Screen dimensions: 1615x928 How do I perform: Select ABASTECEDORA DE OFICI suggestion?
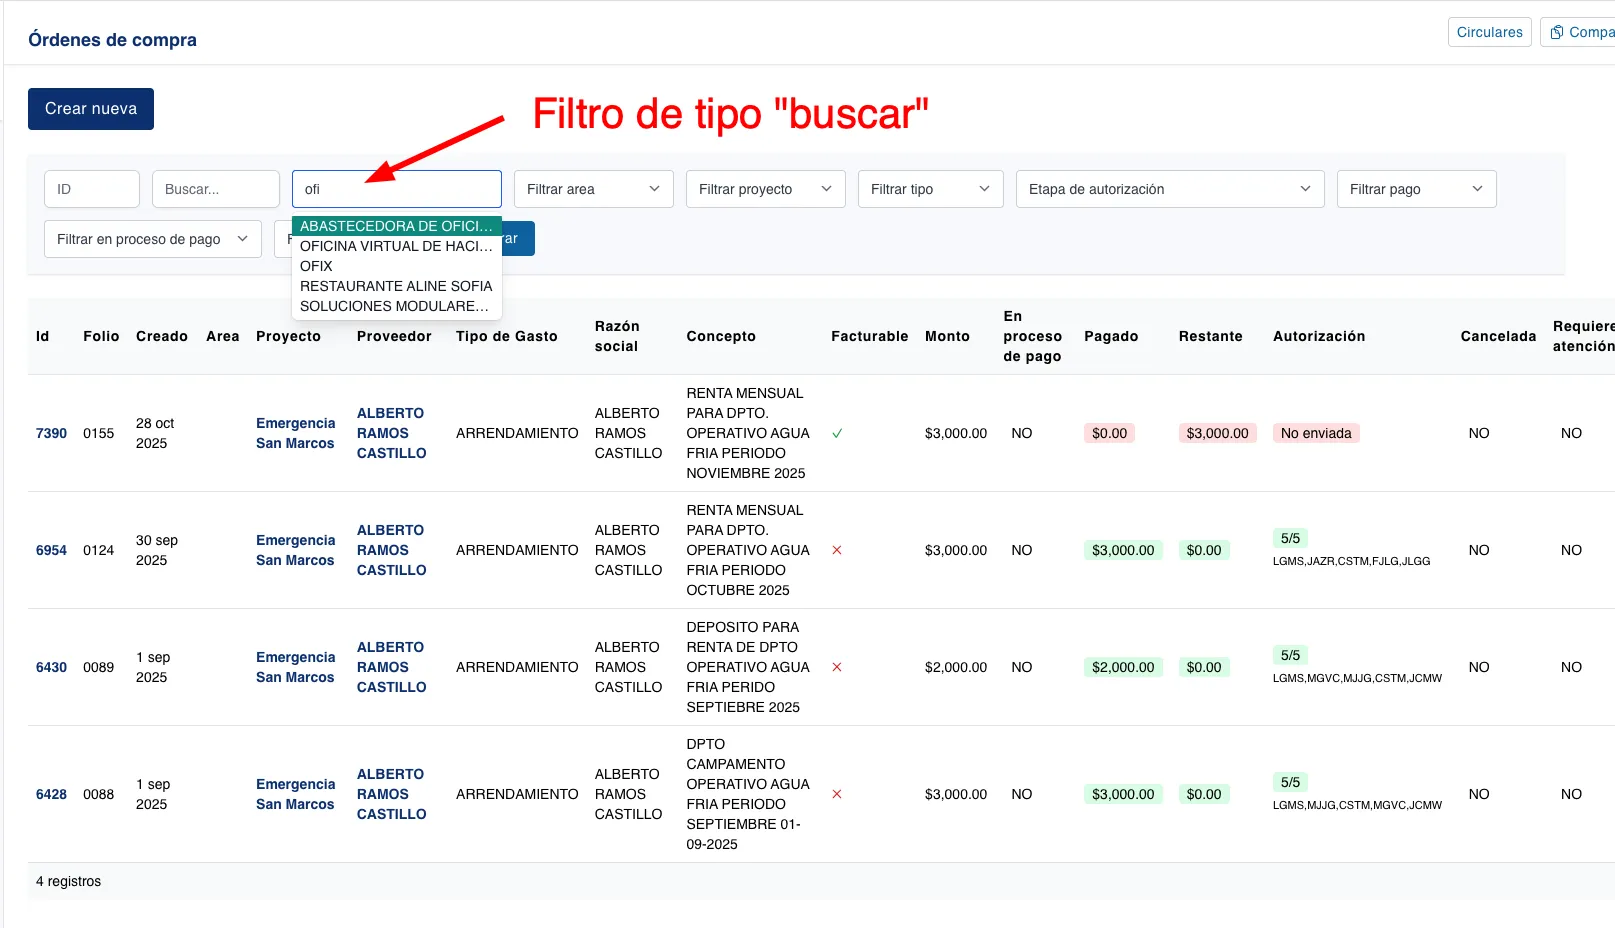[x=396, y=226]
